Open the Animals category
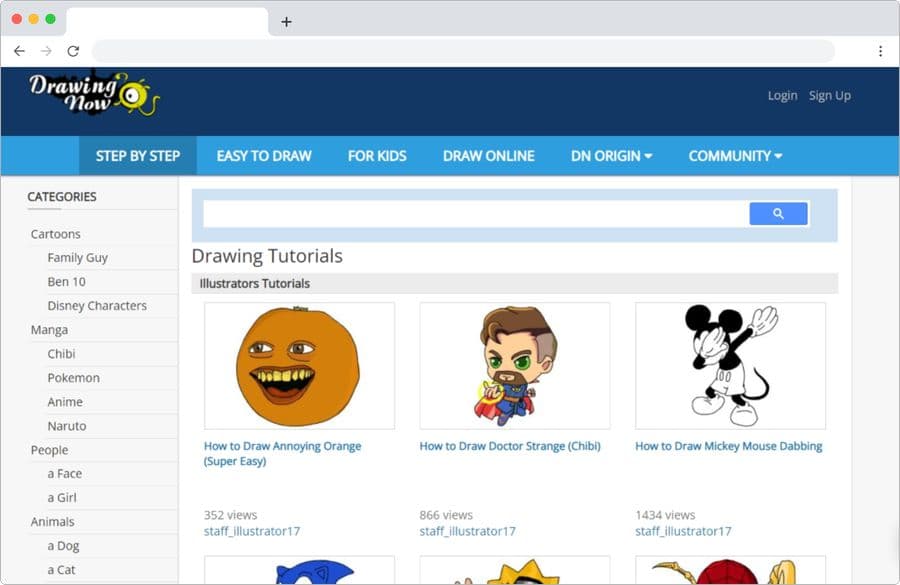This screenshot has height=585, width=900. (x=53, y=522)
